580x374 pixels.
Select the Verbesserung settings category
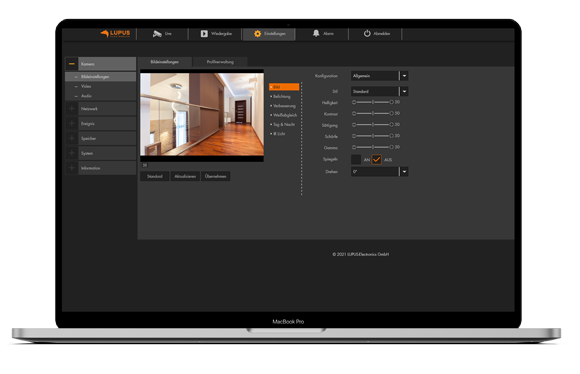(284, 106)
